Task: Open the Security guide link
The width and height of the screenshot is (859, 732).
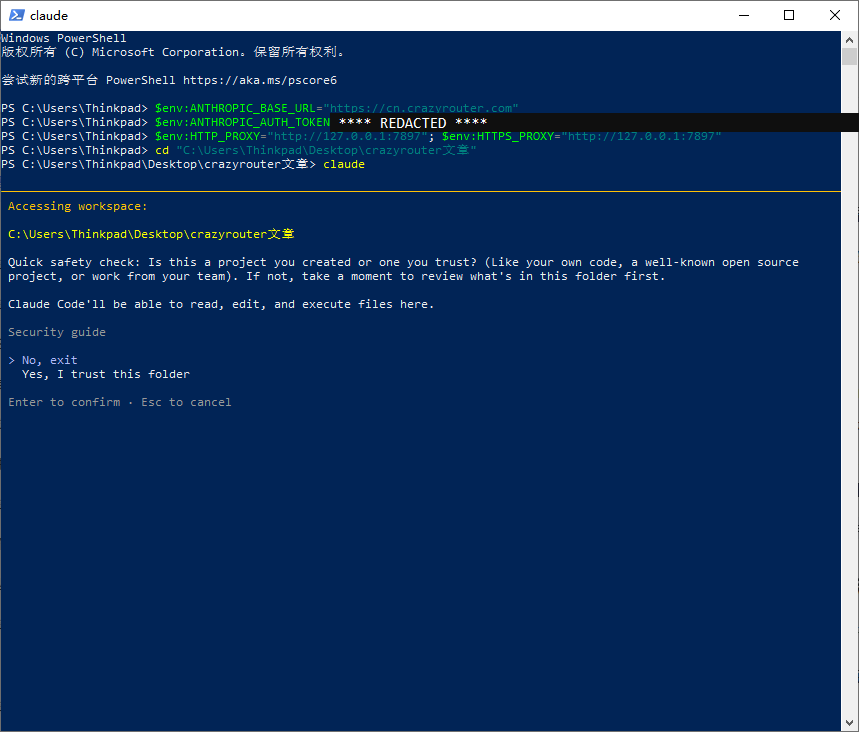Action: pos(57,332)
